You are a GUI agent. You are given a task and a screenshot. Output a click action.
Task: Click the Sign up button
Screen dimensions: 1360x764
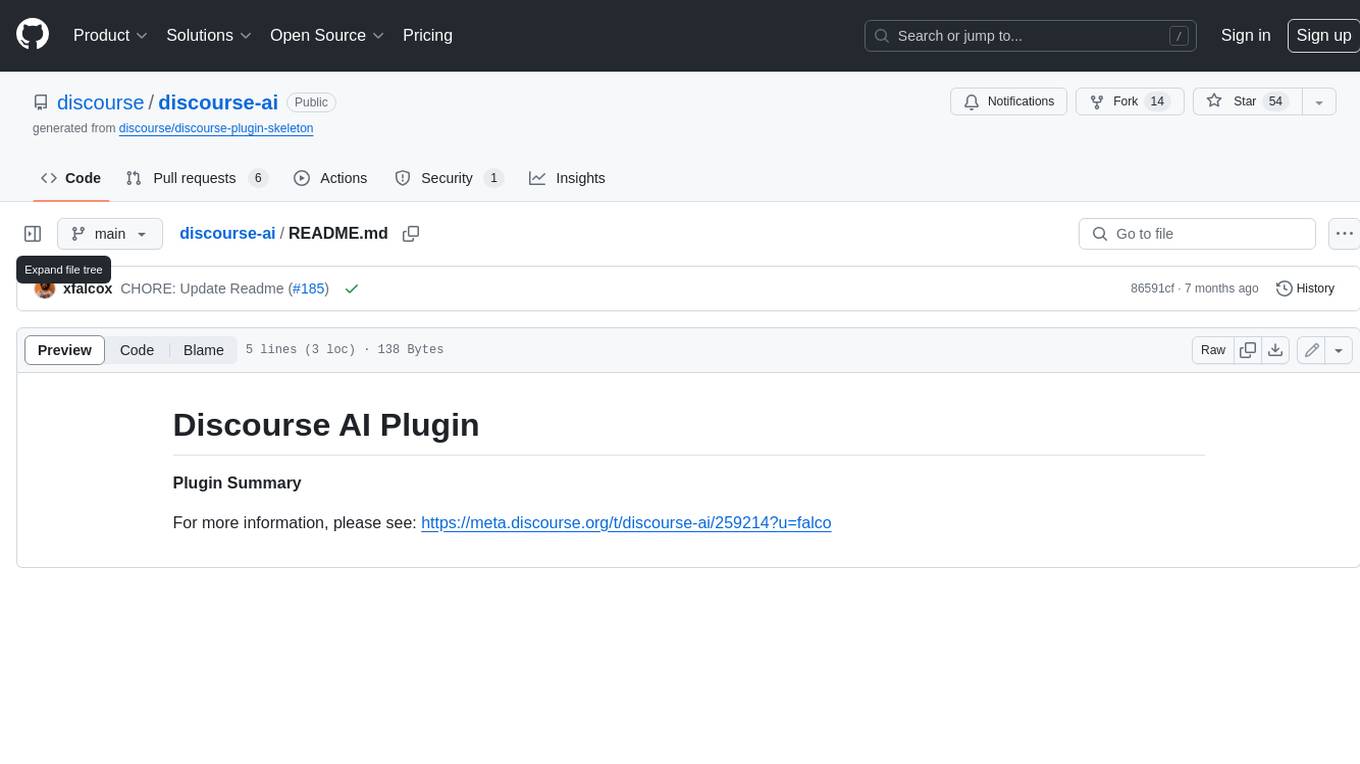tap(1323, 35)
